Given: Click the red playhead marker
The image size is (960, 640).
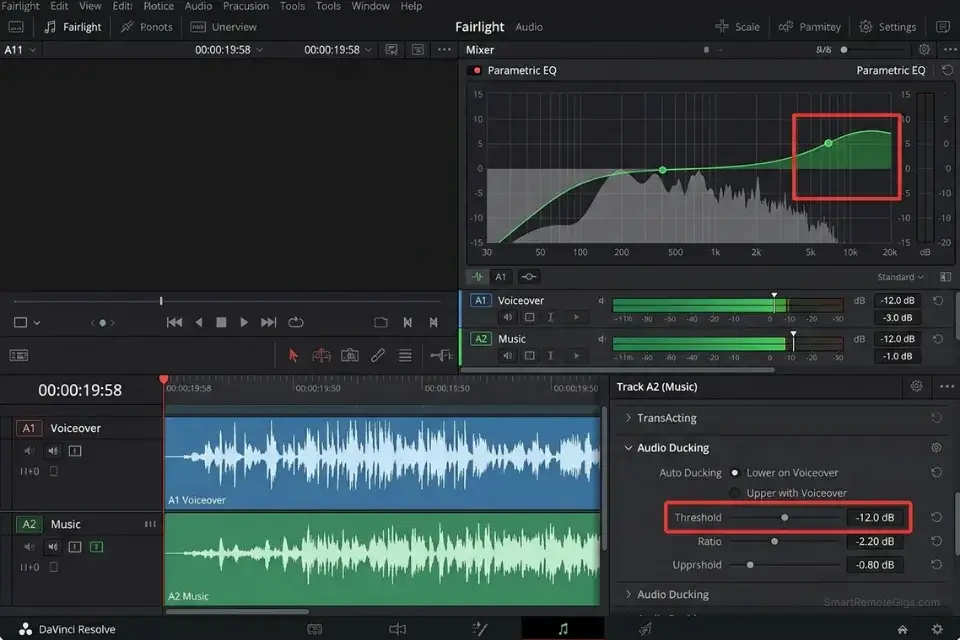Looking at the screenshot, I should (163, 380).
